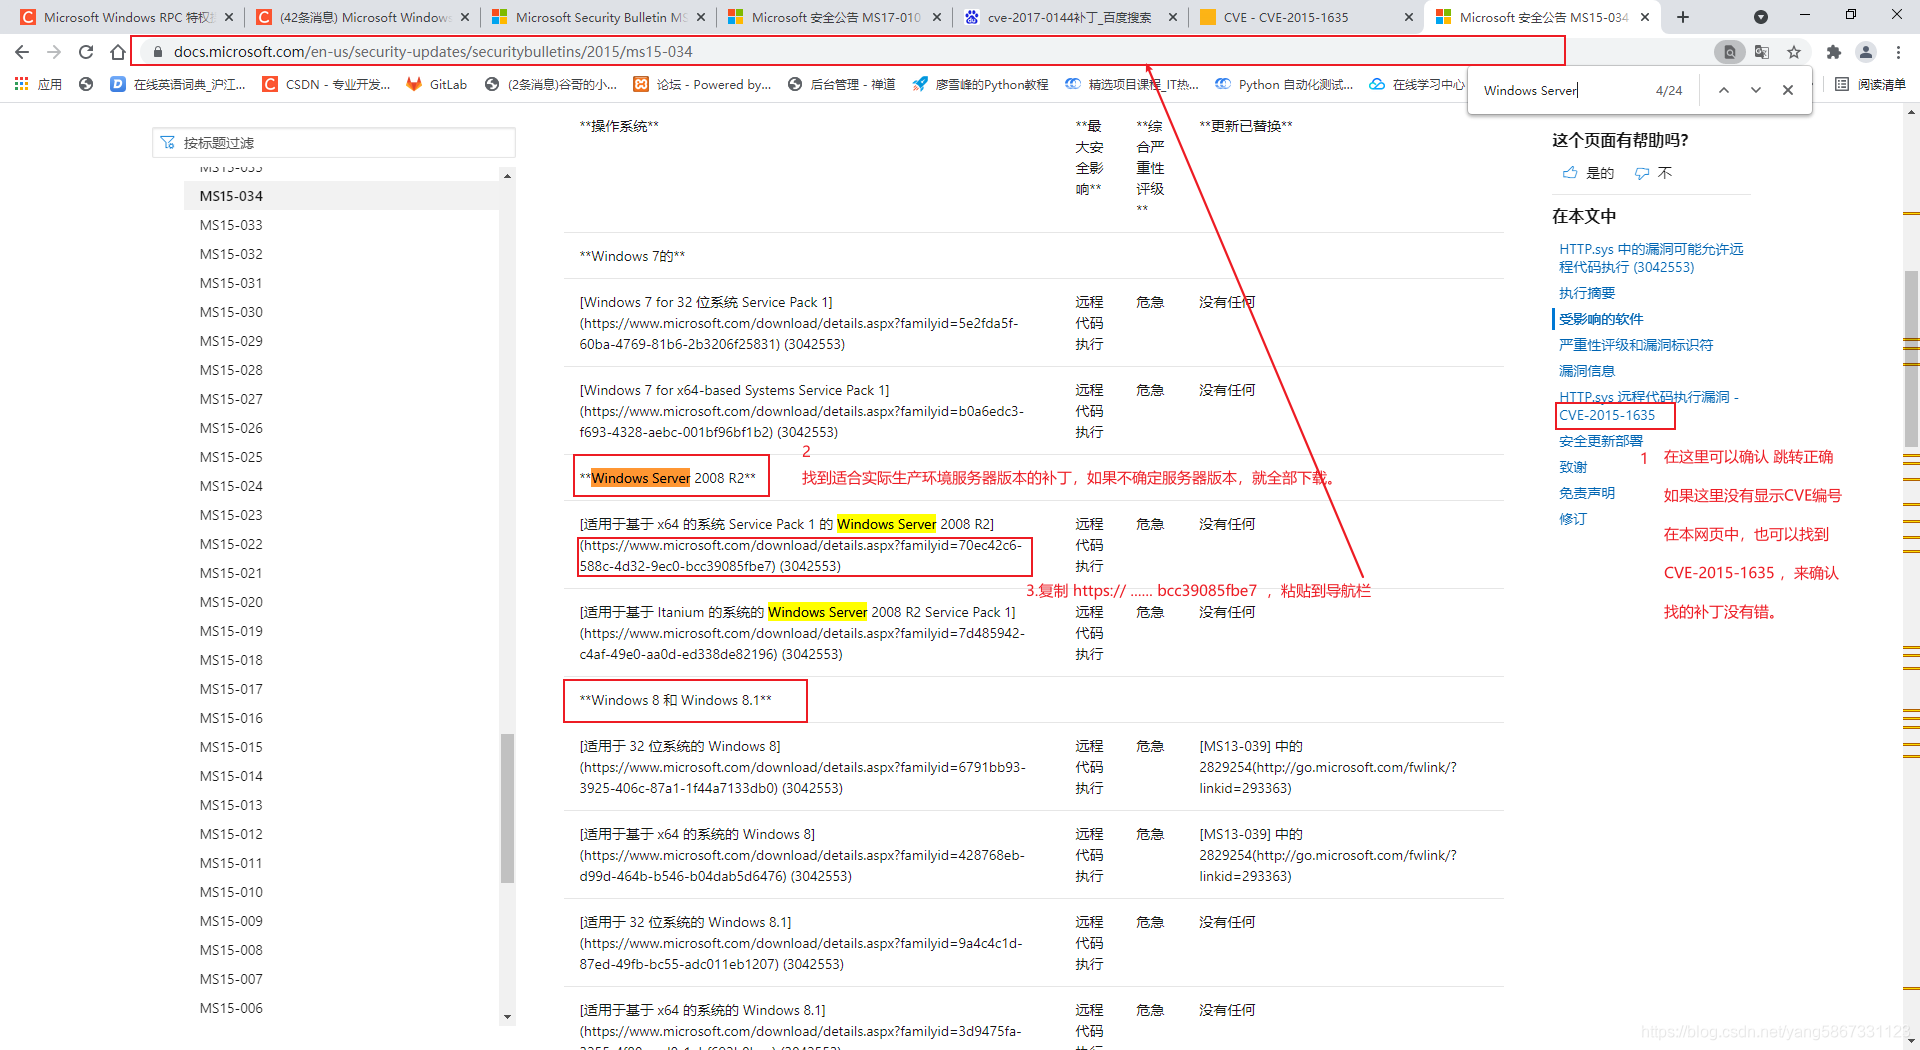The image size is (1920, 1050).
Task: Click the thumbs-up 是的 feedback button
Action: click(x=1588, y=173)
